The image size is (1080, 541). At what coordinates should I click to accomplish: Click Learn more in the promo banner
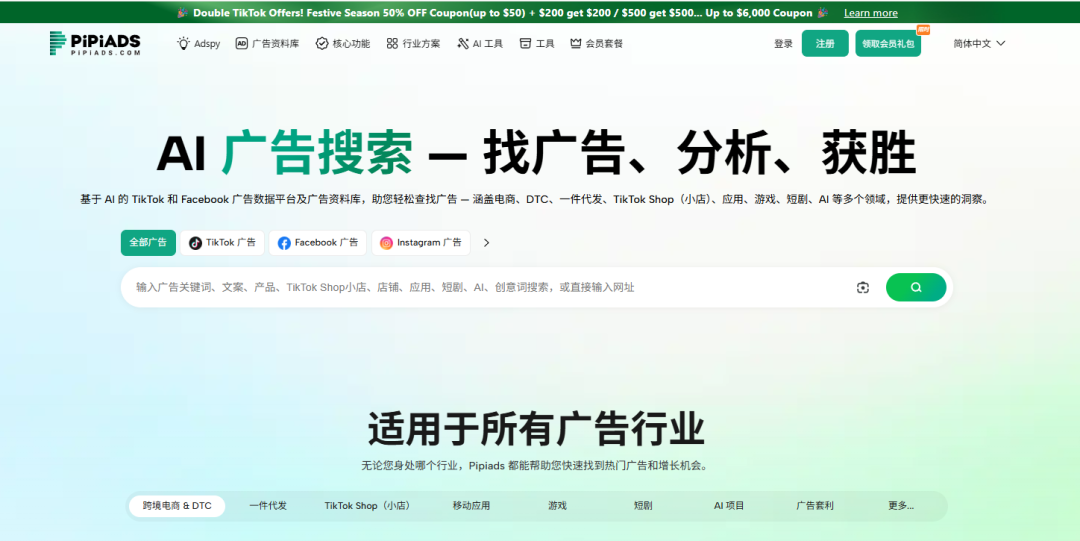(871, 13)
